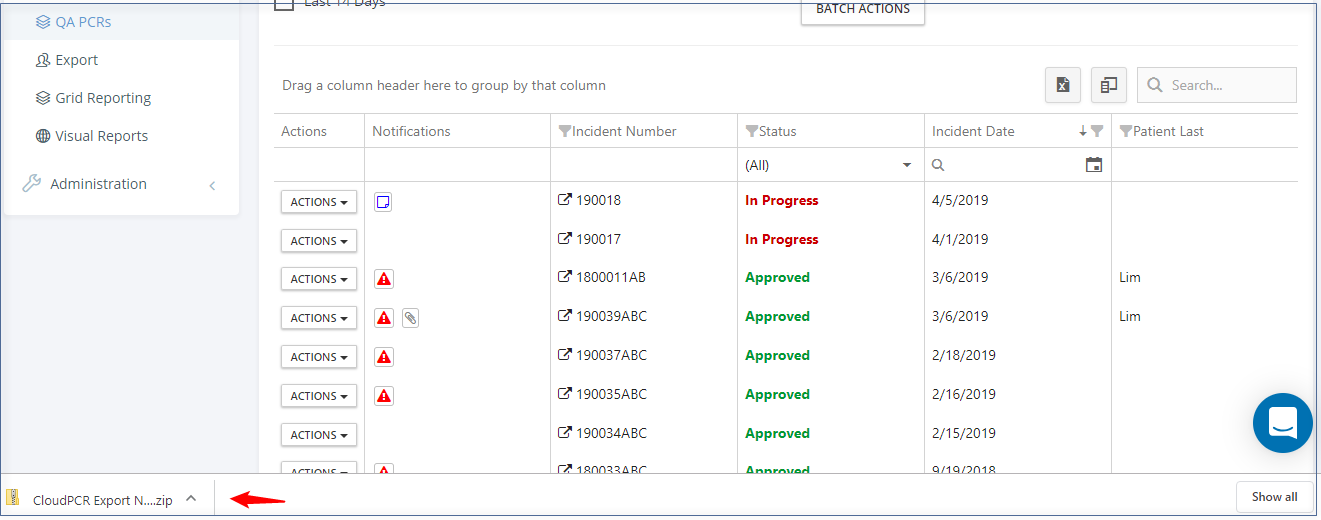This screenshot has height=520, width=1321.
Task: Click warning icon for incident 190037ABC
Action: pyautogui.click(x=383, y=357)
